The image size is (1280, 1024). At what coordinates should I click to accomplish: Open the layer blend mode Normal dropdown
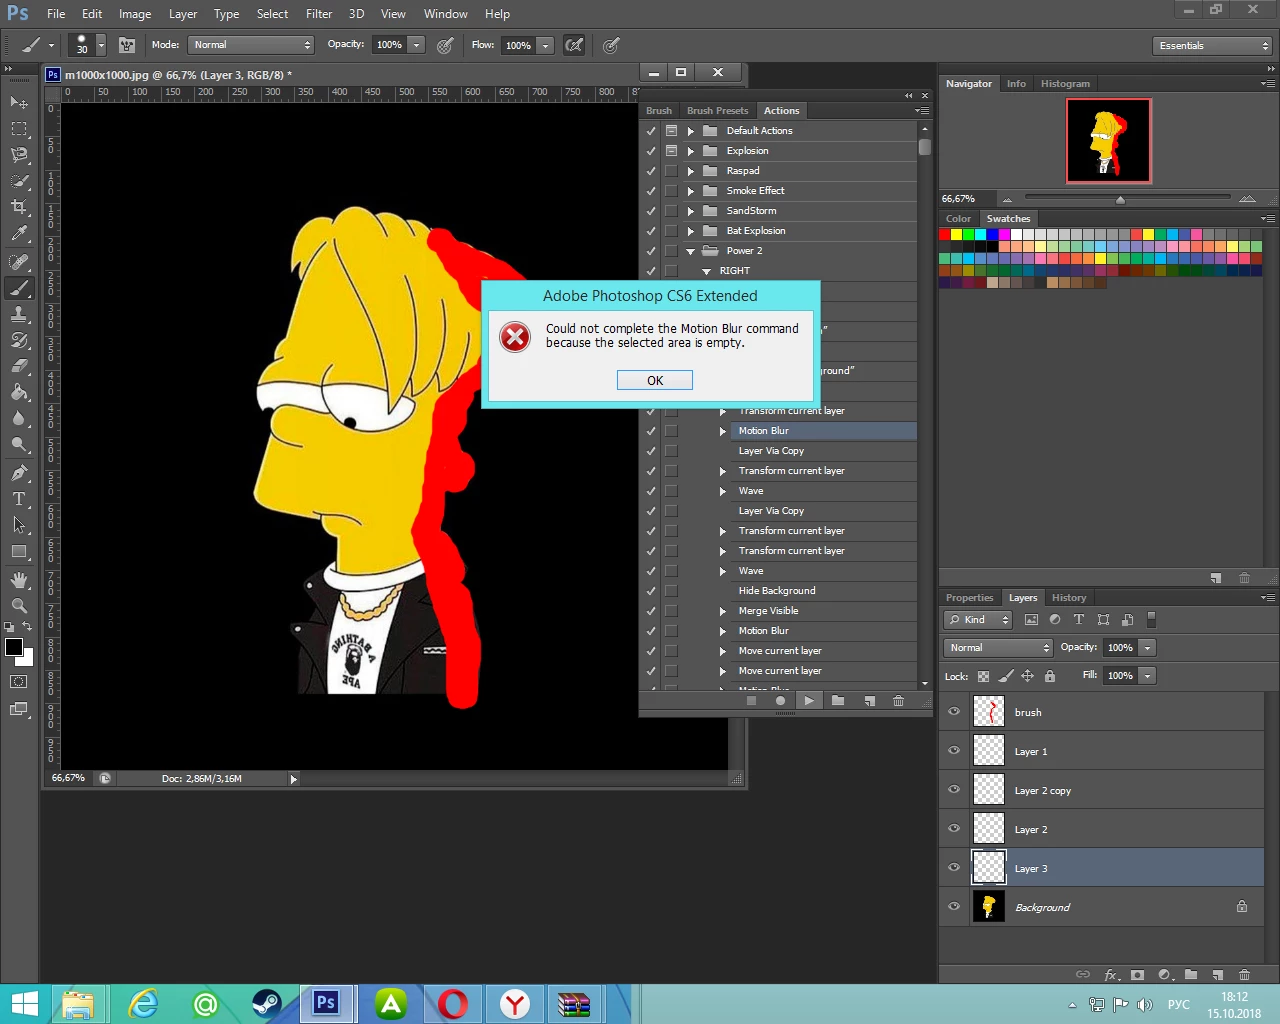click(x=998, y=648)
